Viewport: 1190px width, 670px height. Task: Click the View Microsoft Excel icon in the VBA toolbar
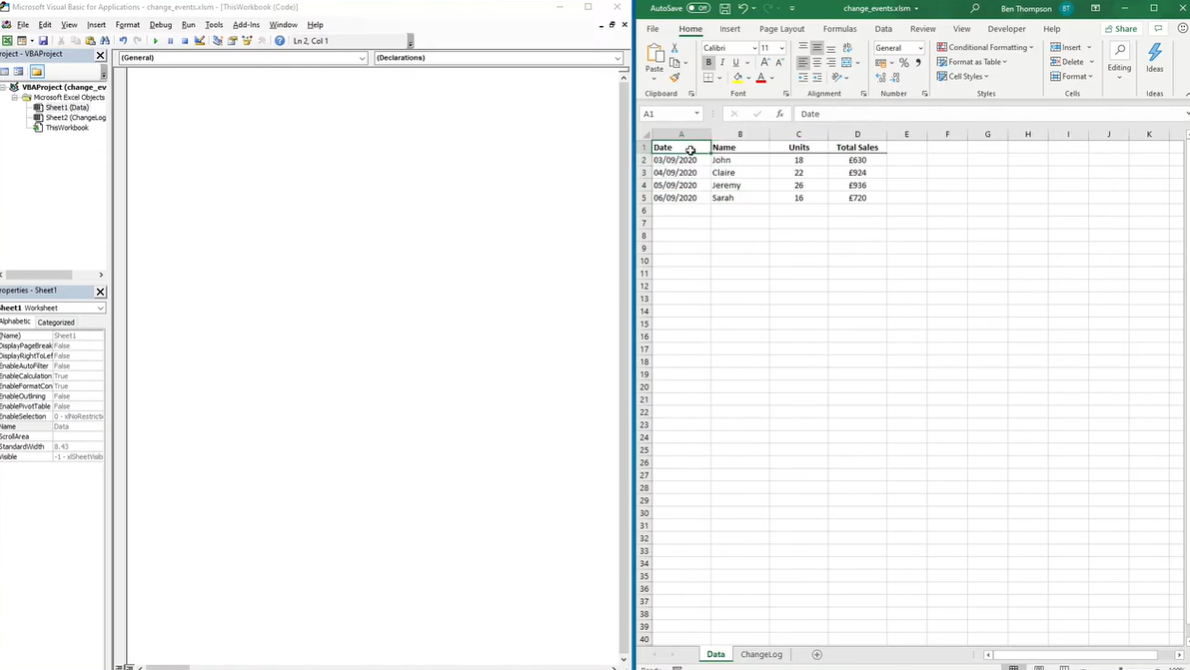pyautogui.click(x=7, y=41)
